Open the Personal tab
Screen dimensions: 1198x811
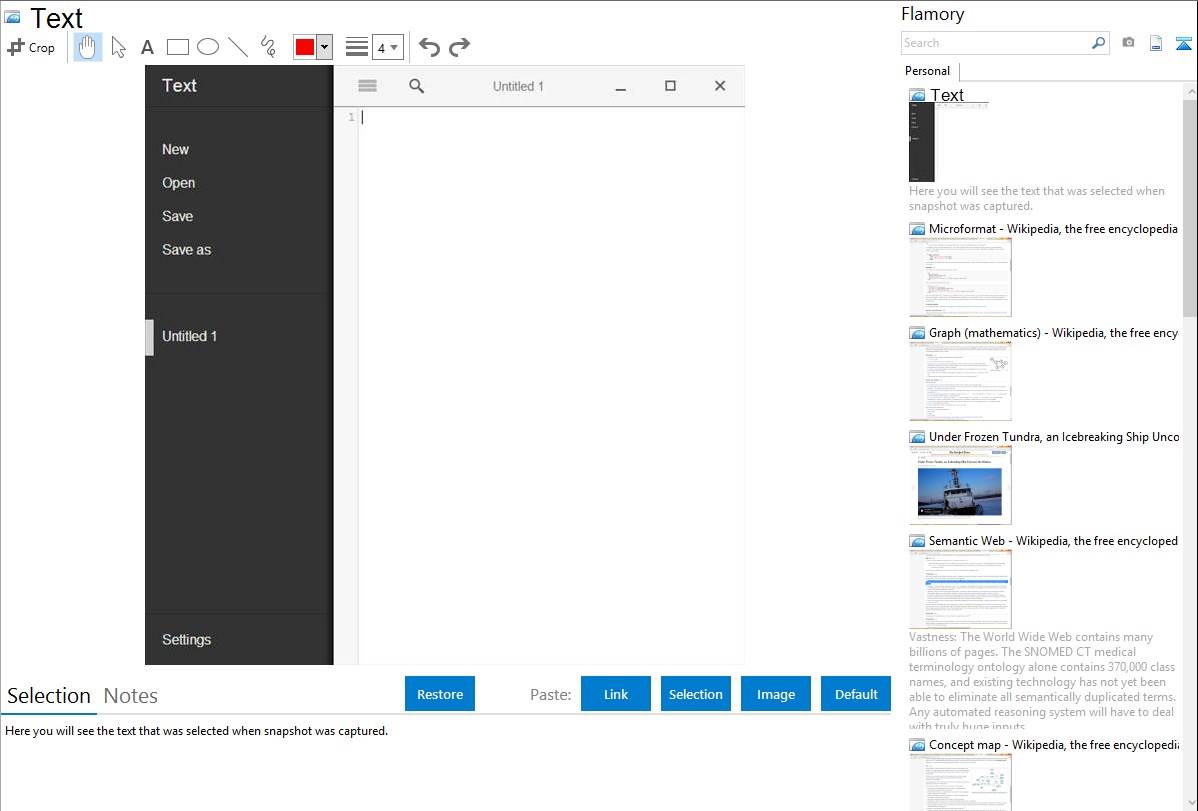point(927,71)
